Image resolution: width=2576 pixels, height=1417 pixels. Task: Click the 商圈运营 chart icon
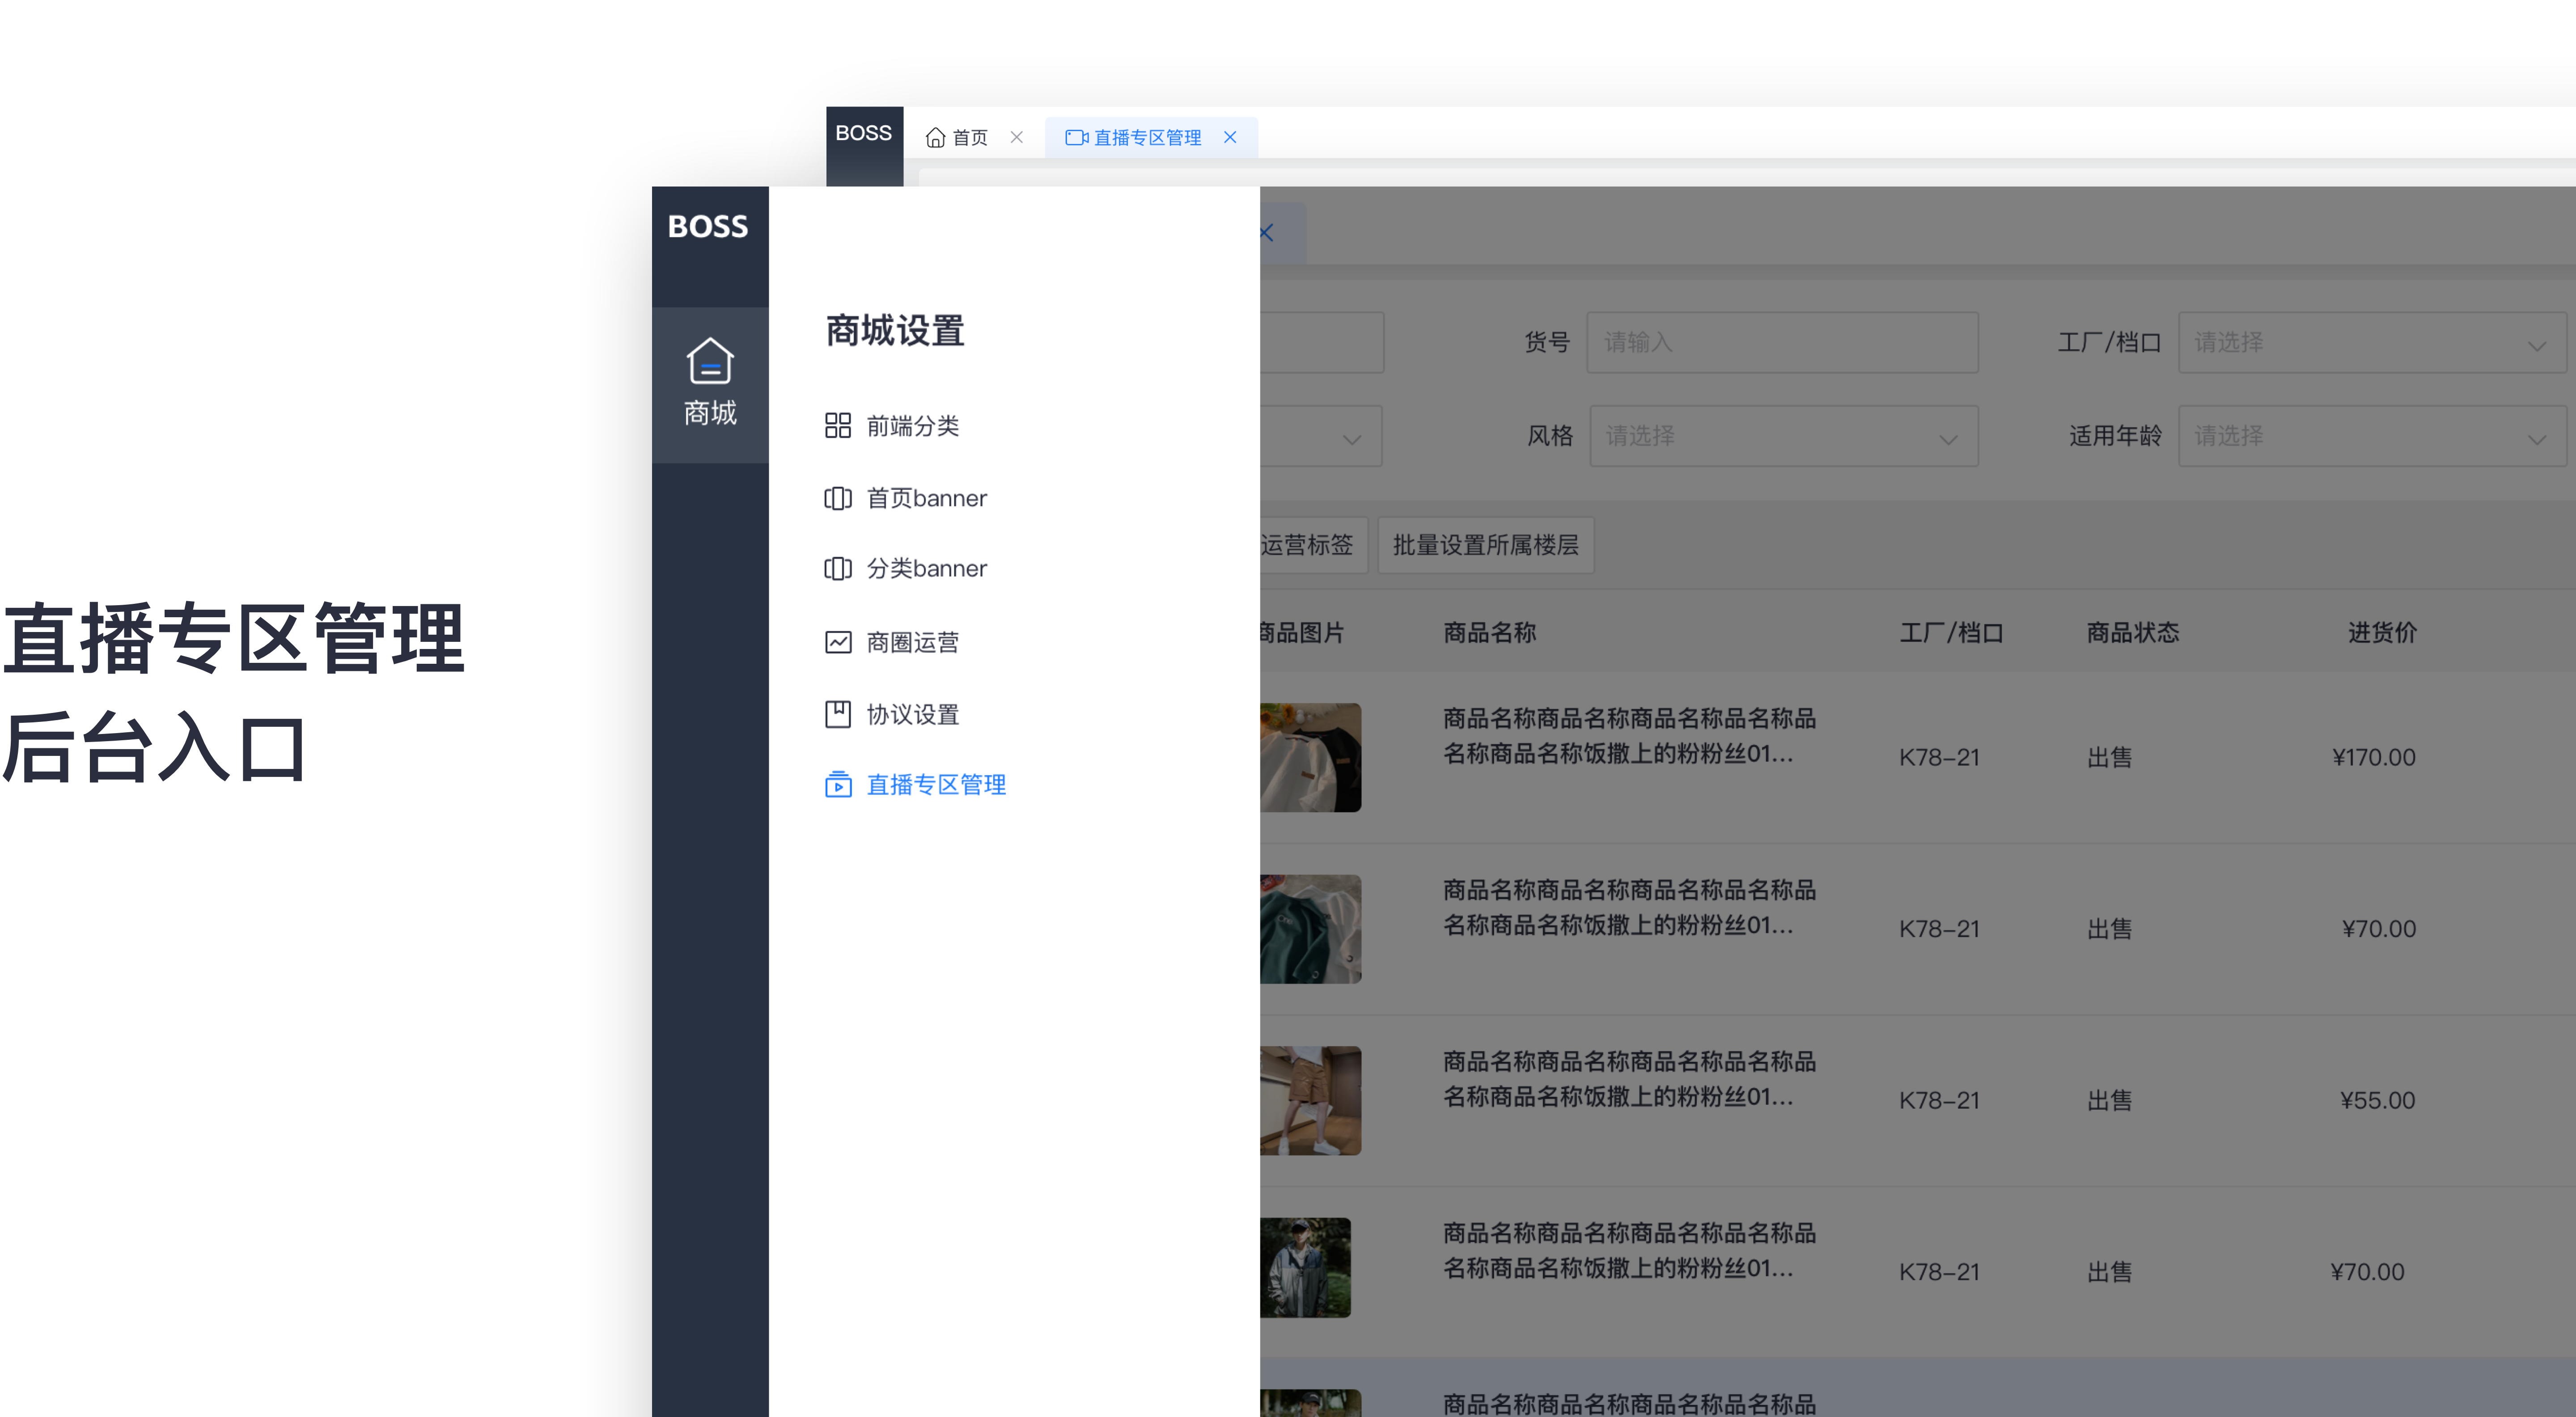837,642
